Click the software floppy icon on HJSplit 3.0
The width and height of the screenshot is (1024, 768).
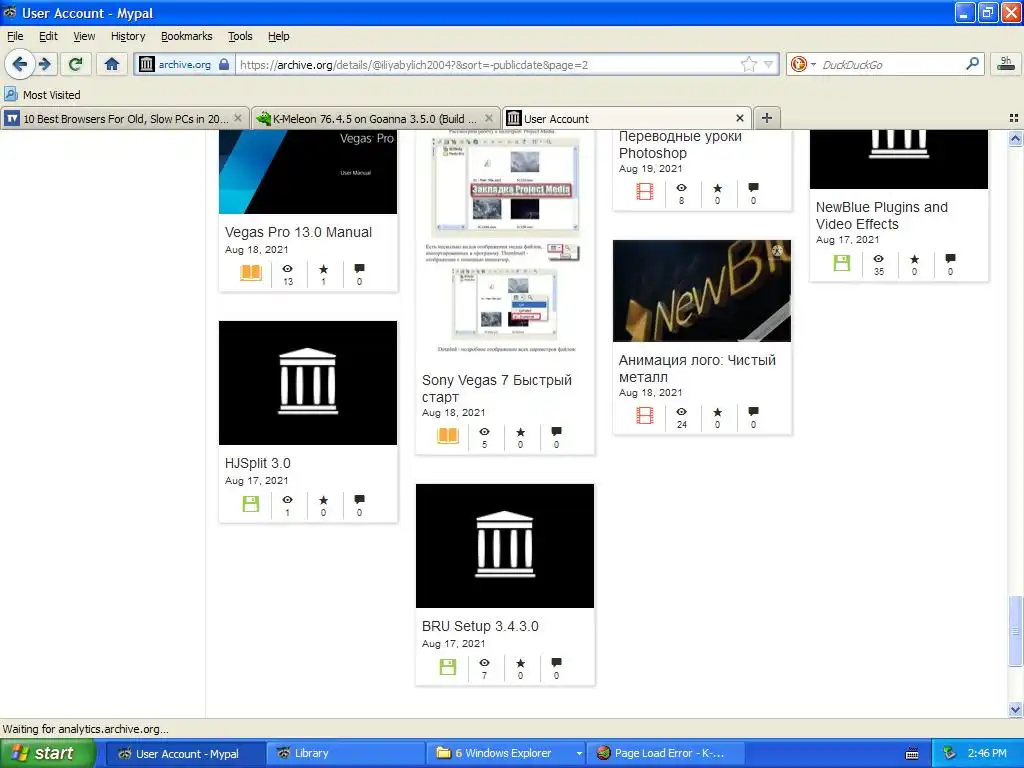click(251, 504)
